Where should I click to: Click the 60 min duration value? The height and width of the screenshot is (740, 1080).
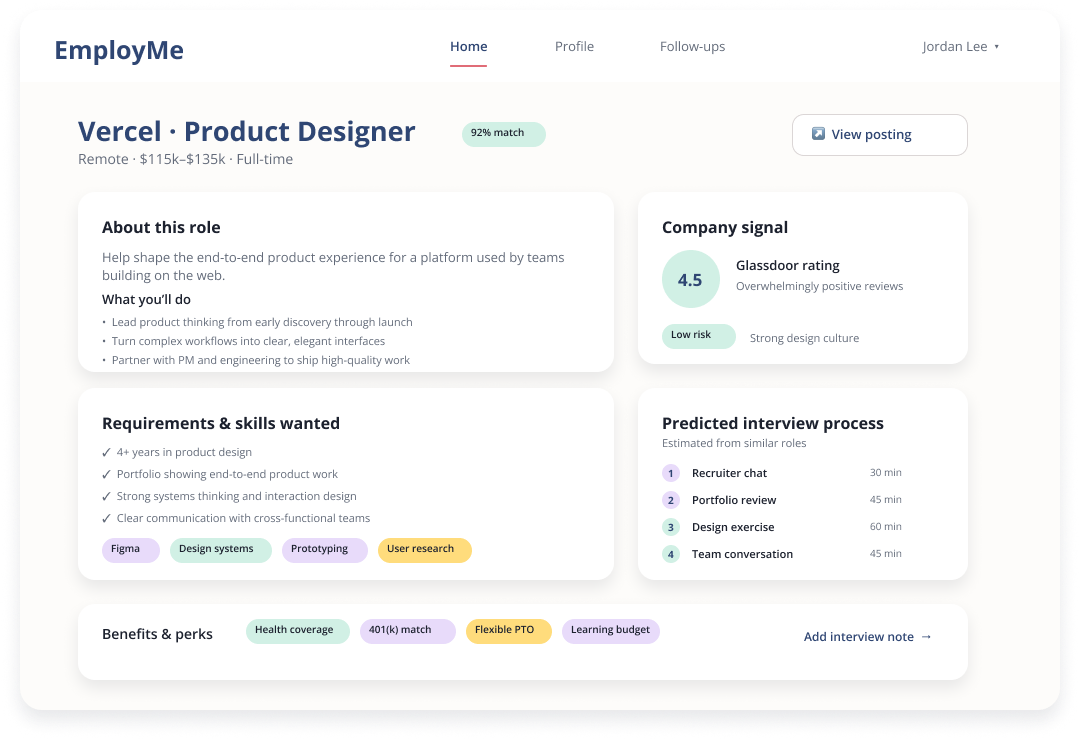coord(885,526)
